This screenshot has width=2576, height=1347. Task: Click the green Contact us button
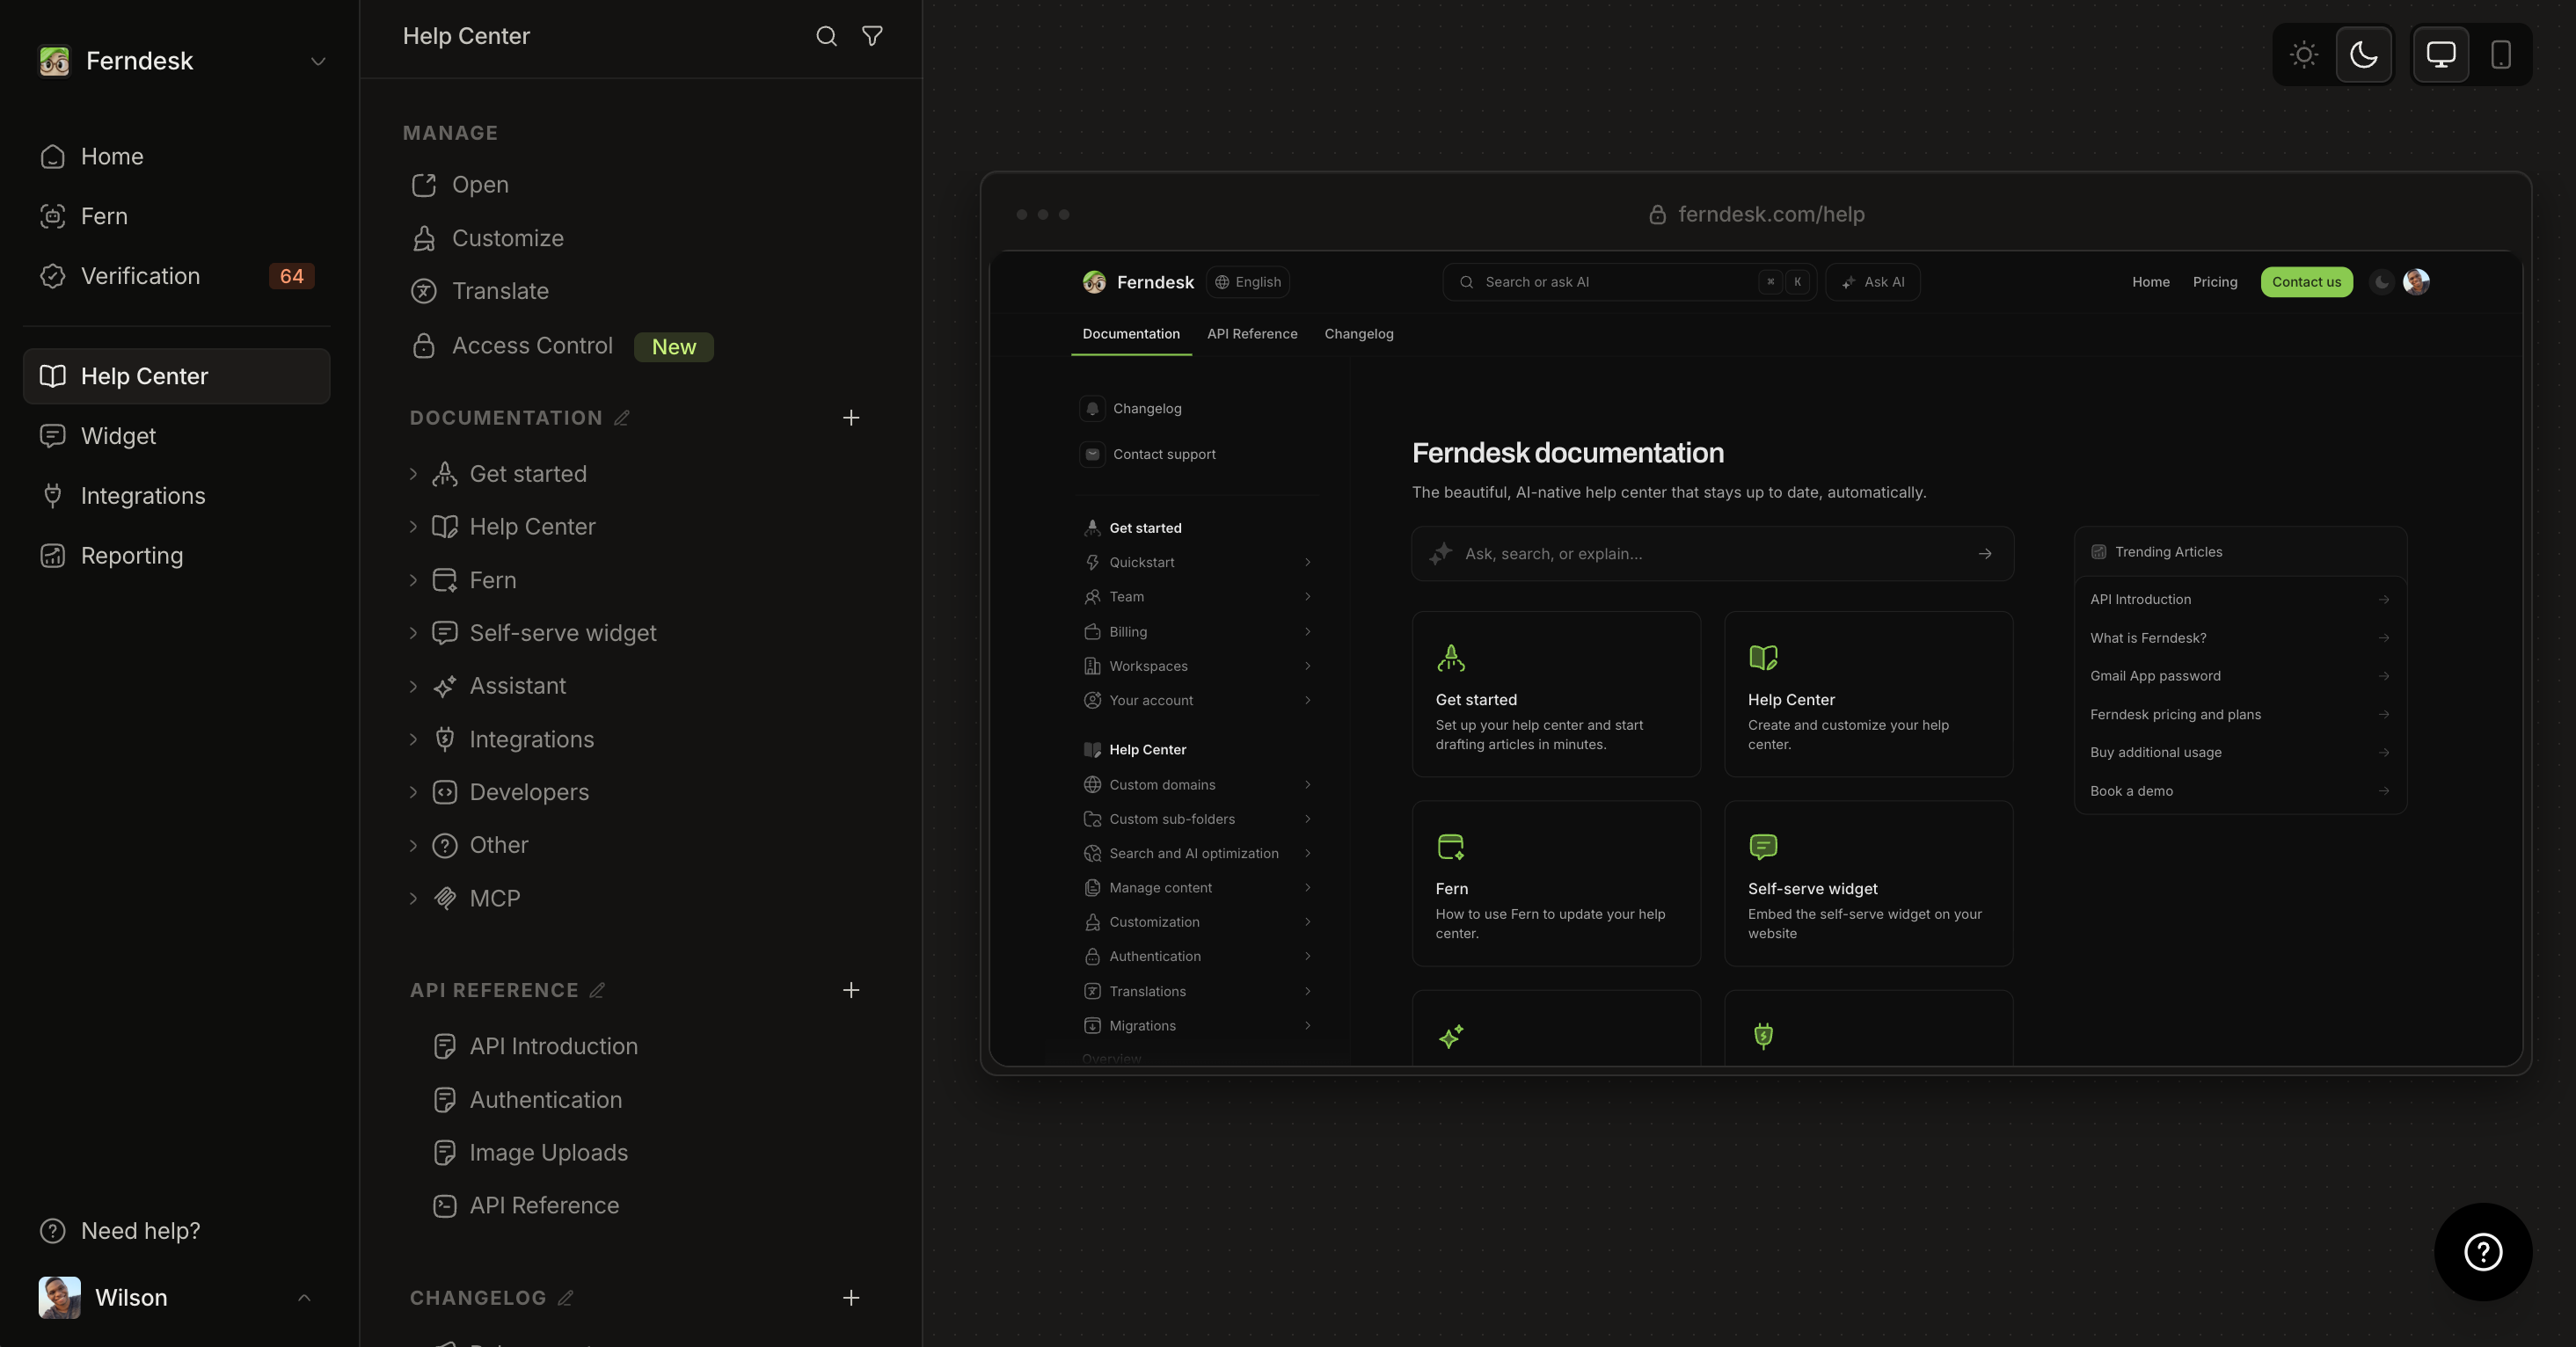pyautogui.click(x=2306, y=282)
